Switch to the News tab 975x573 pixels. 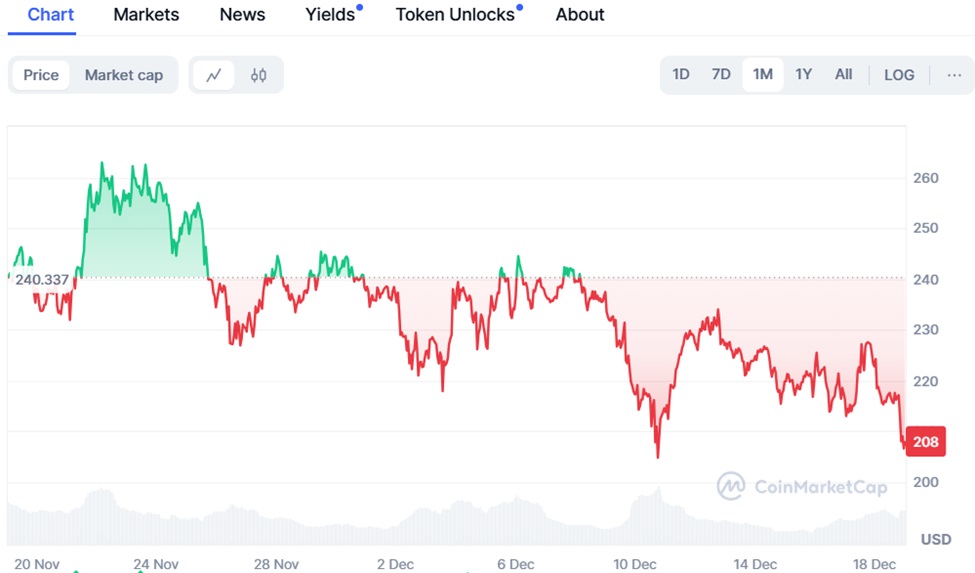coord(242,15)
